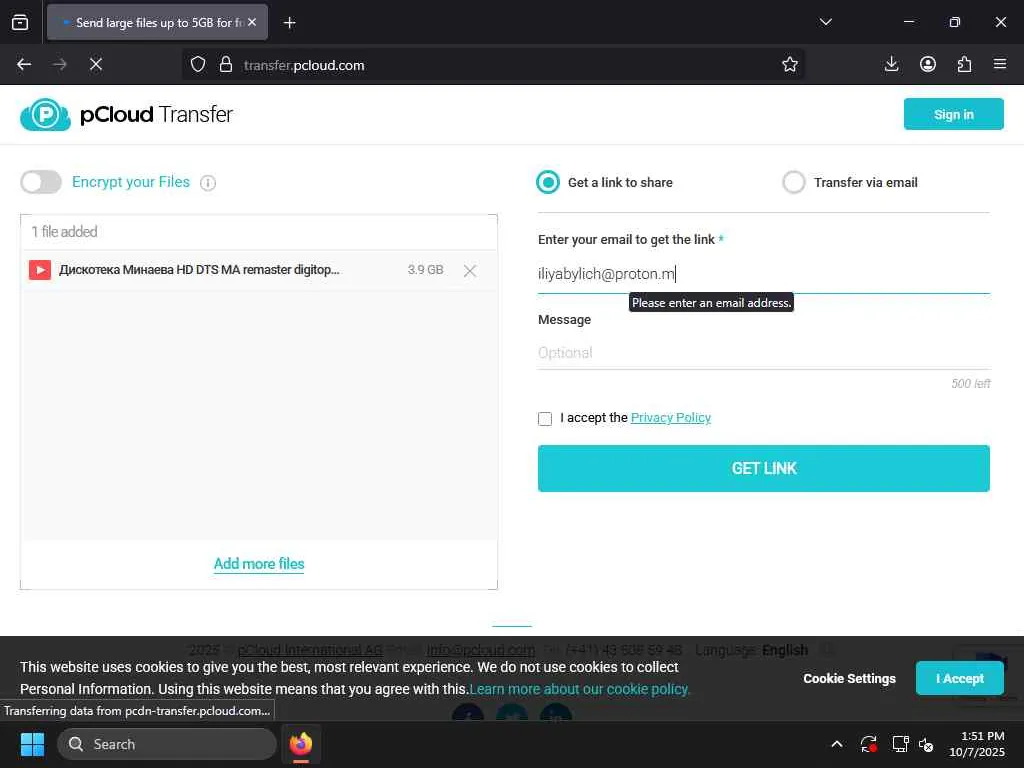This screenshot has width=1024, height=768.
Task: Click the muted volume tray icon
Action: click(926, 744)
